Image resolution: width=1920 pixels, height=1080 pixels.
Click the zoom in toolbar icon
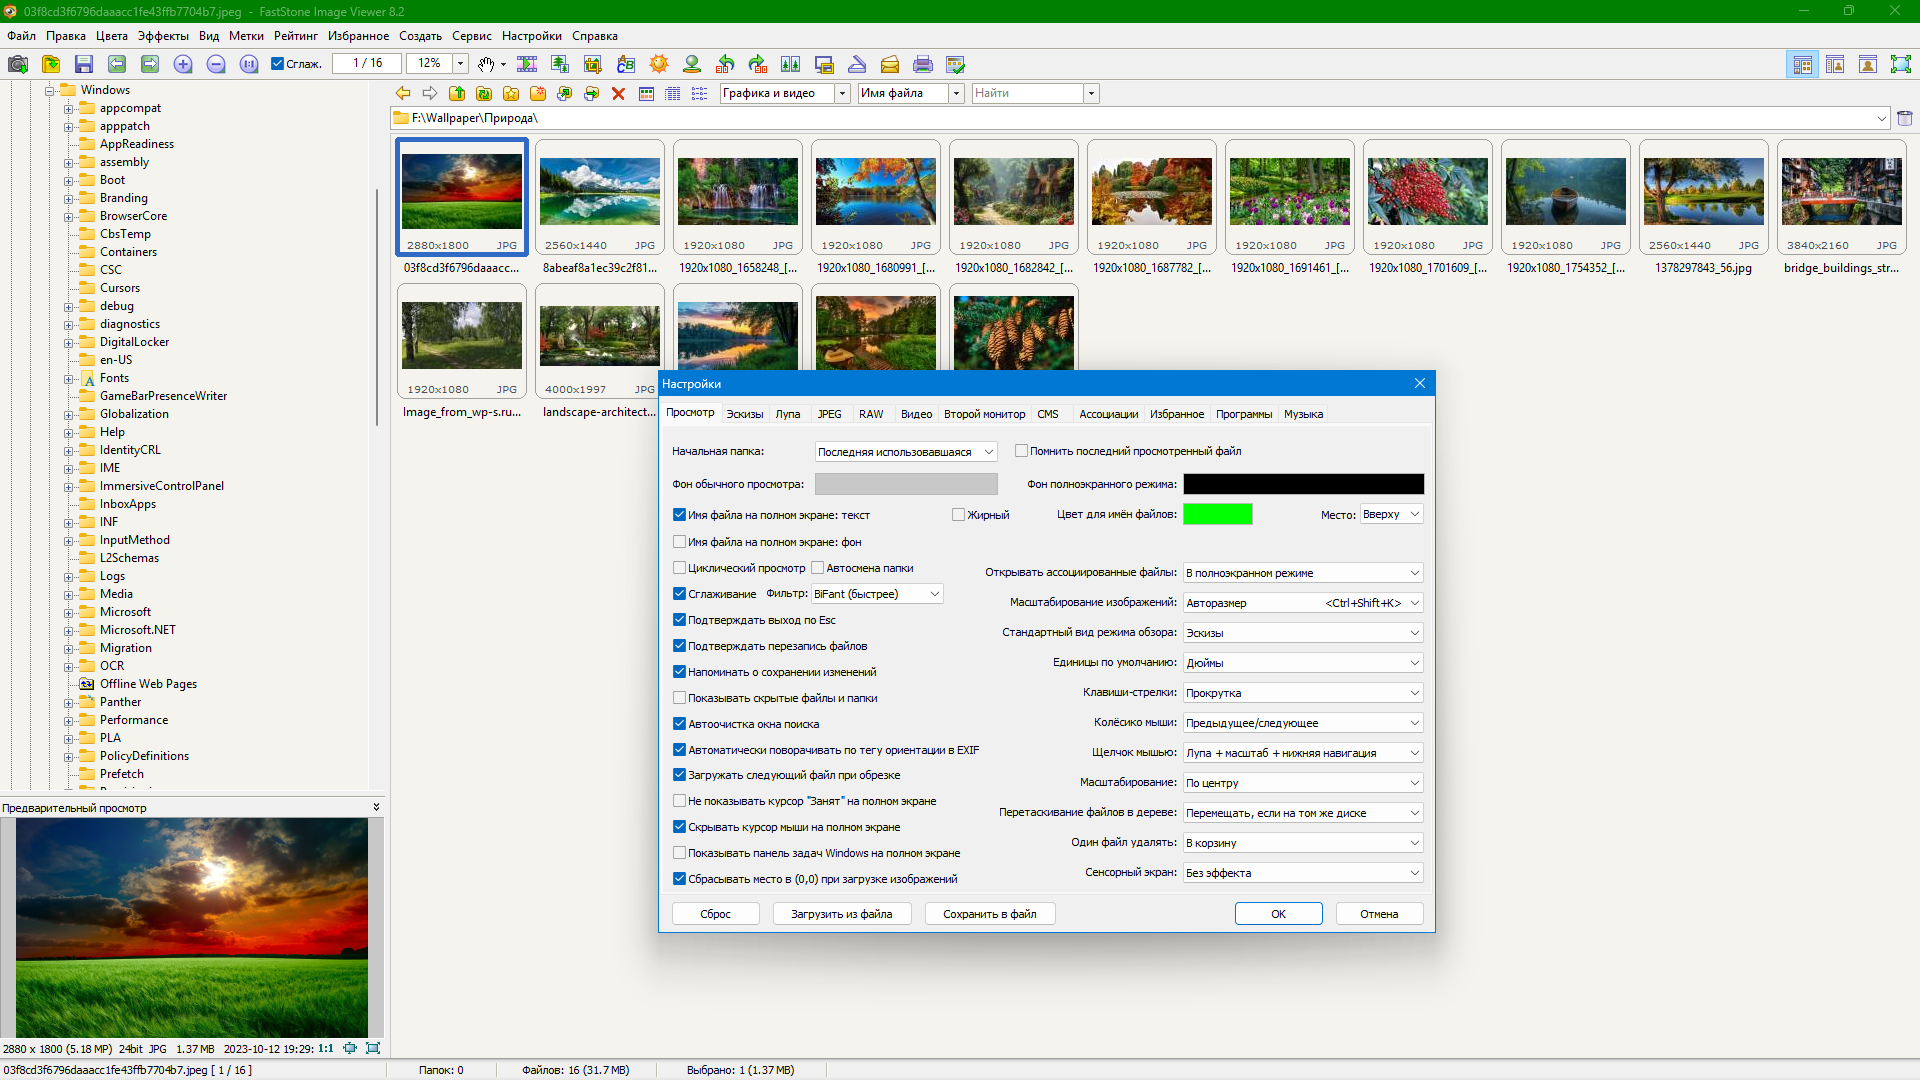coord(183,64)
